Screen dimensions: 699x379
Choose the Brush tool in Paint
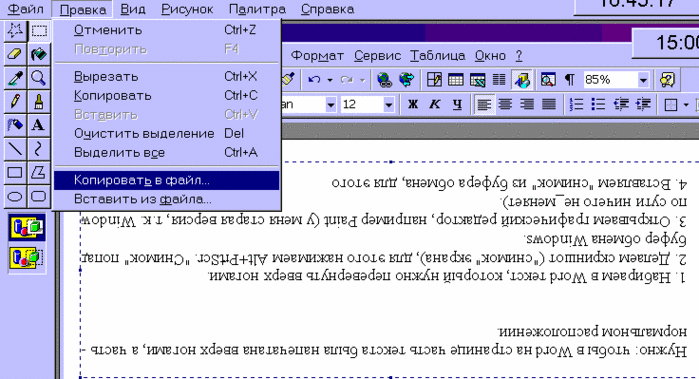(39, 102)
